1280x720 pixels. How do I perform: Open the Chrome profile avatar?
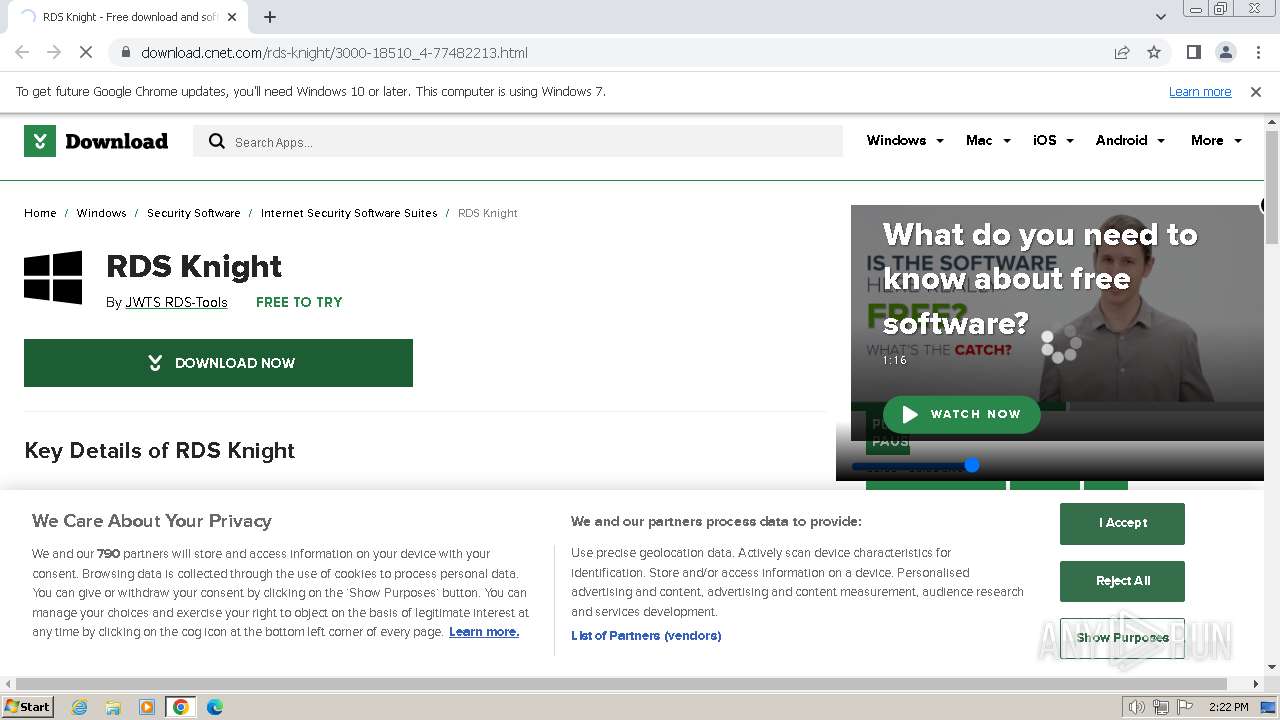click(1225, 52)
